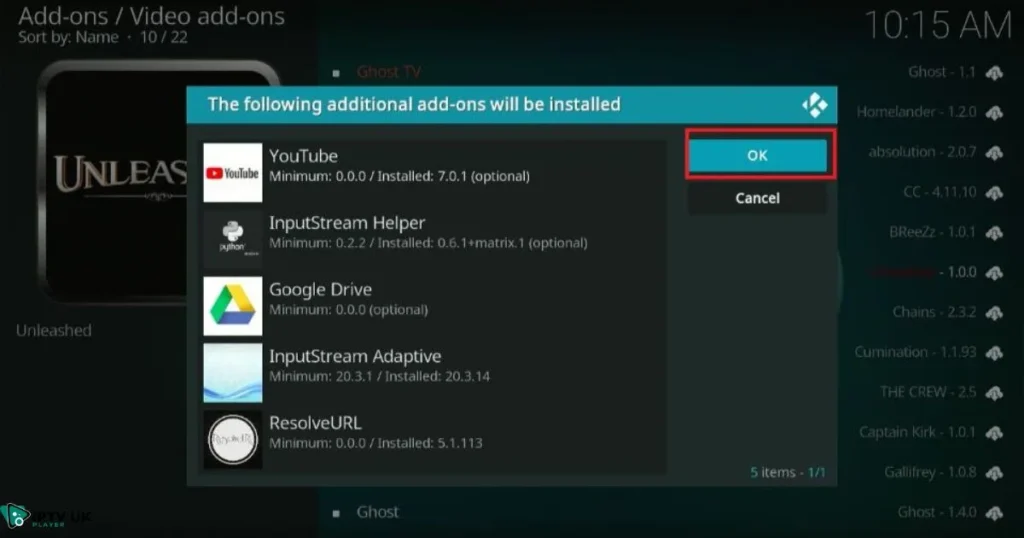Cancel the additional add-ons dialog

pos(758,198)
